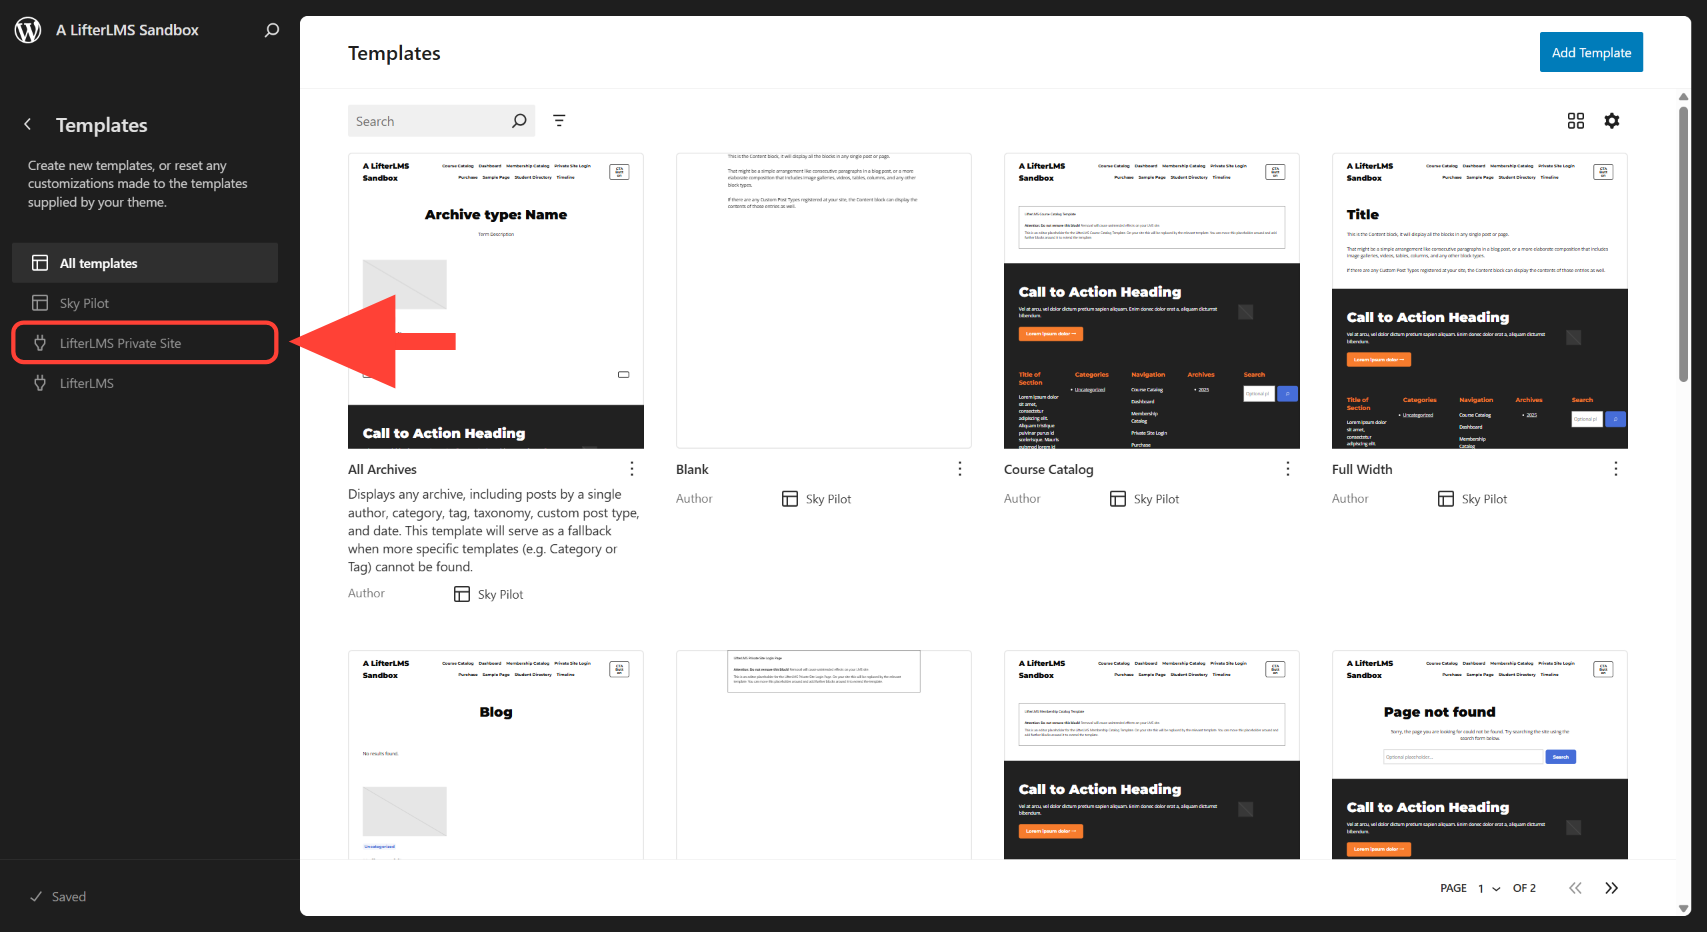Open the filter options icon
This screenshot has width=1707, height=932.
[x=559, y=121]
